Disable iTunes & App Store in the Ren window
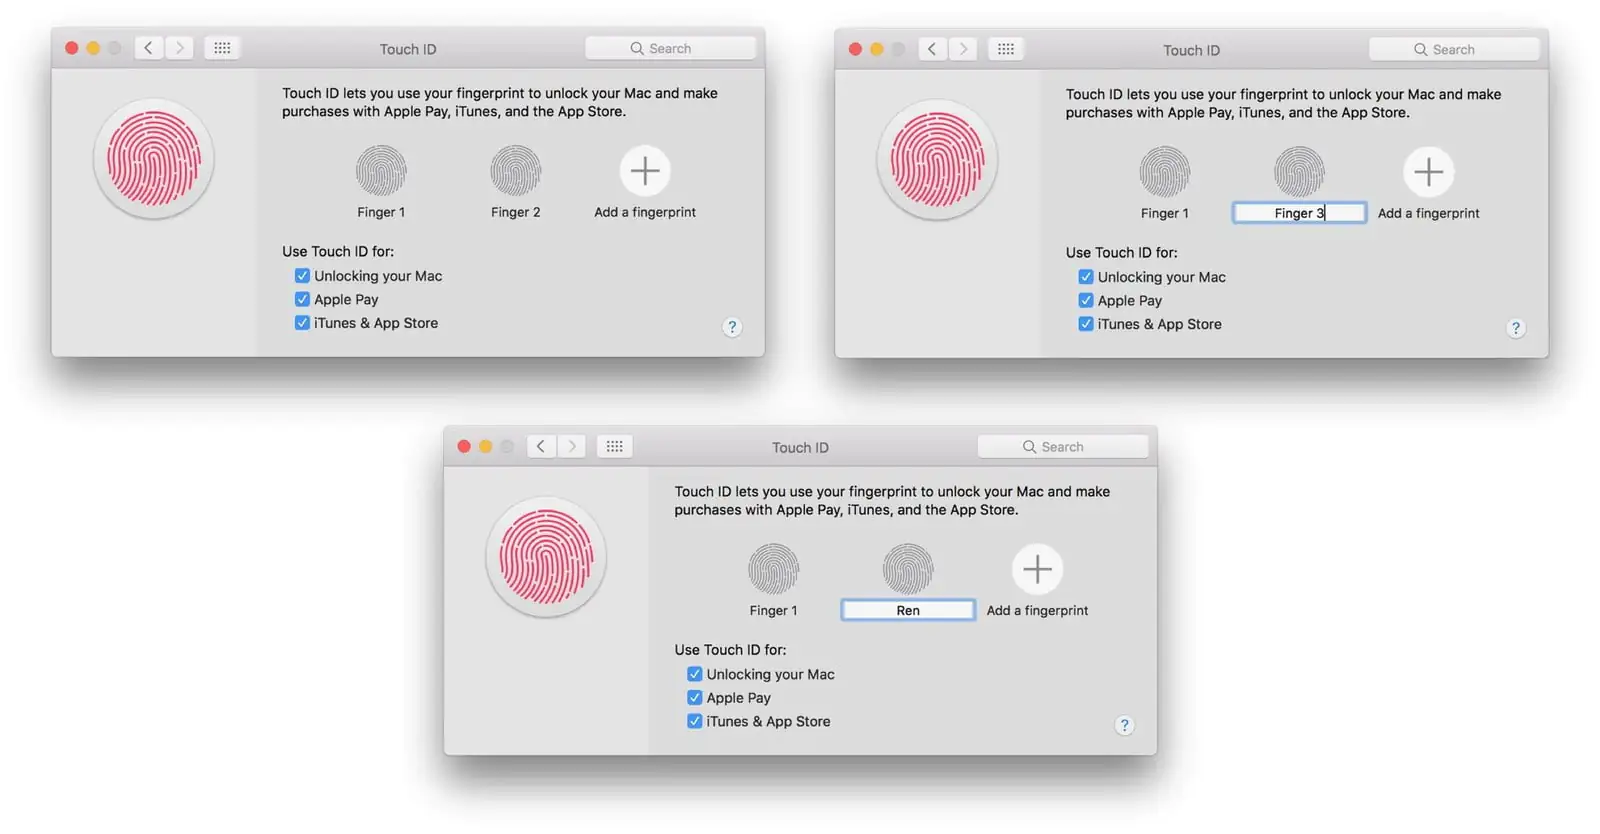 (x=694, y=721)
